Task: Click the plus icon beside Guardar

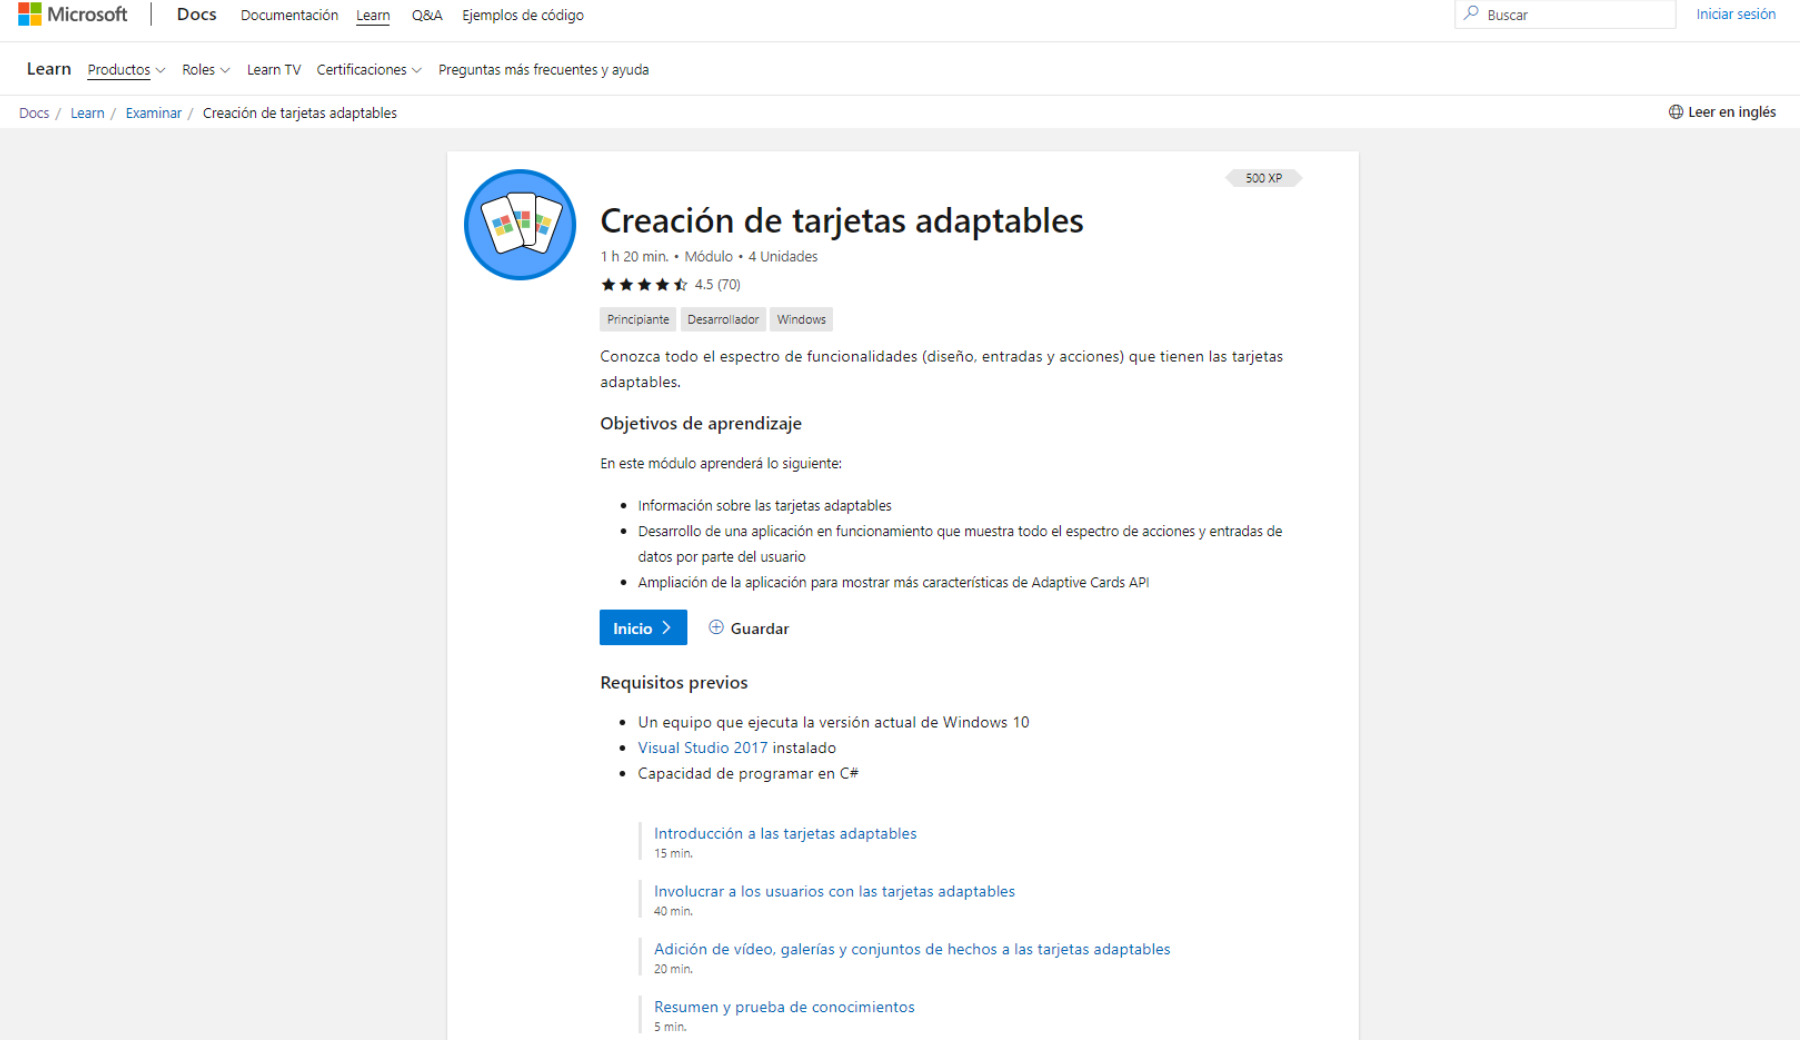Action: tap(716, 627)
